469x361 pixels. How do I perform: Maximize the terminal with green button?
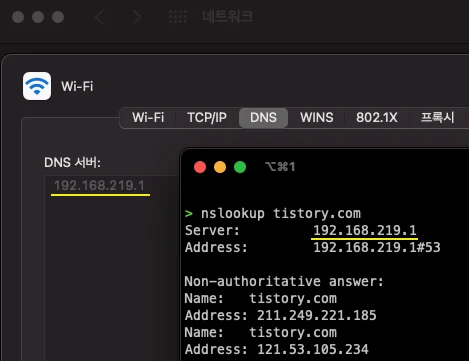240,167
